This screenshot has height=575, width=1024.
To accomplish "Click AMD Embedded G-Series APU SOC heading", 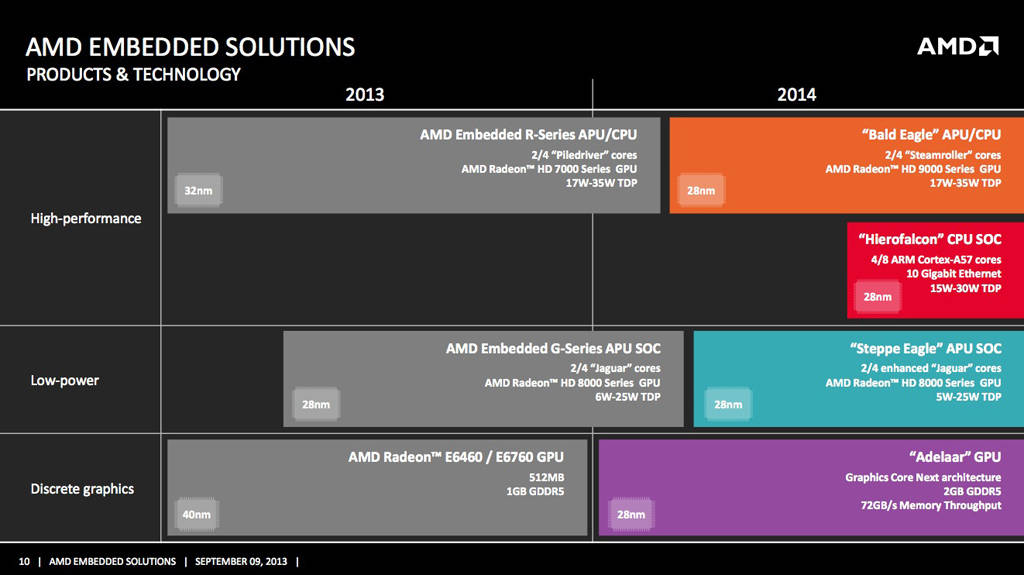I will click(553, 348).
